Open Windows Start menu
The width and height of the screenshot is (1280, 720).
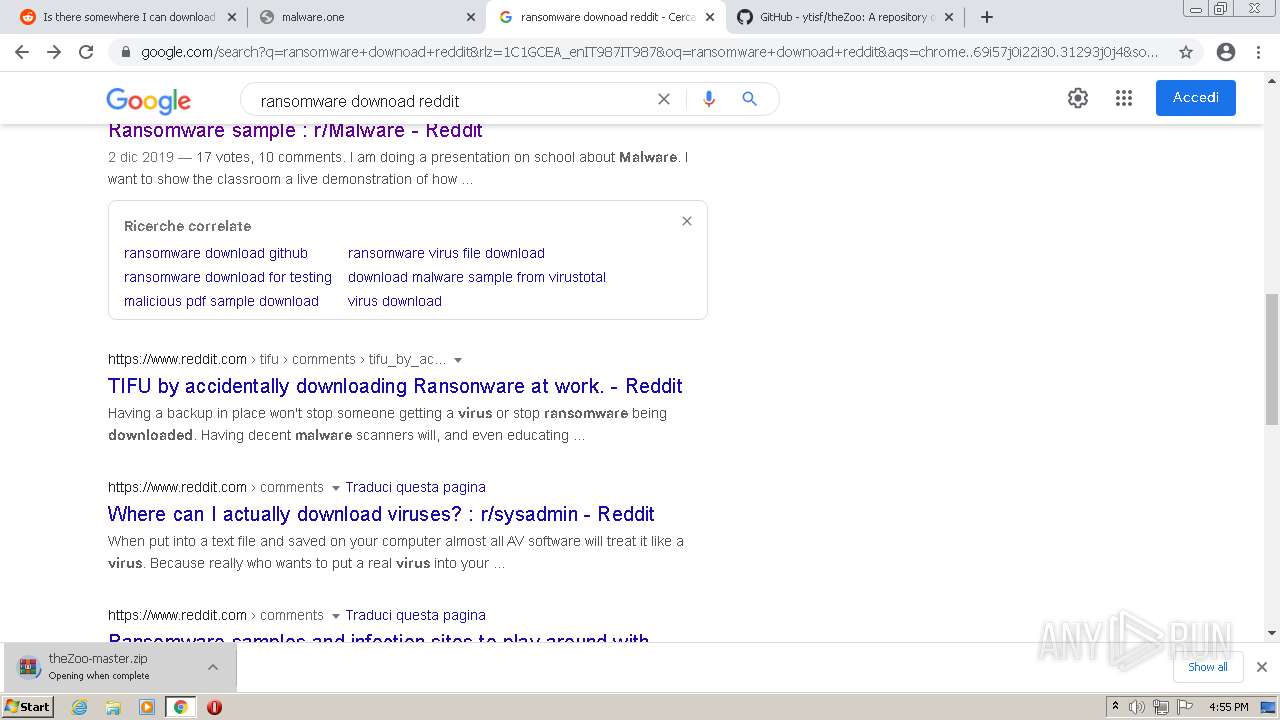click(27, 707)
